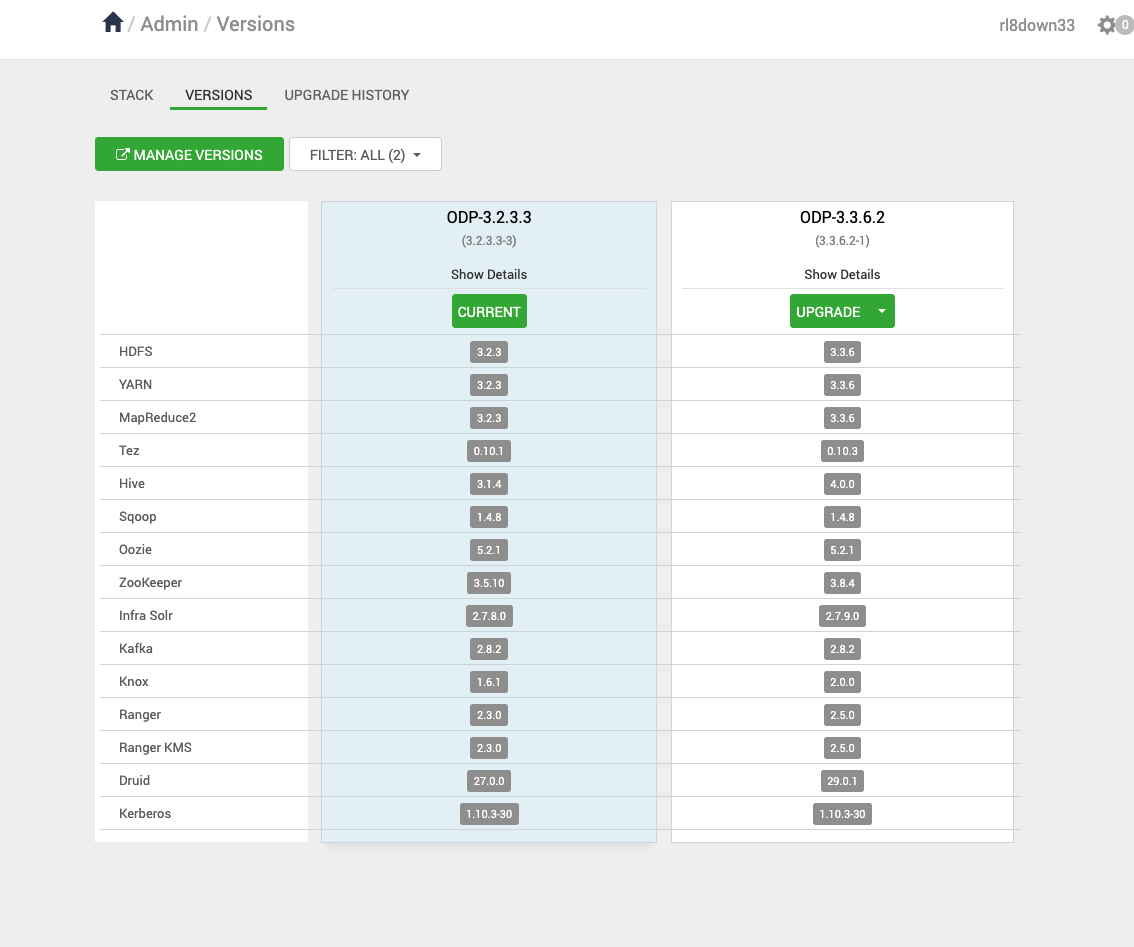Click the ODP-3.3.6.2 version title
Screen dimensions: 1134x947
(842, 217)
